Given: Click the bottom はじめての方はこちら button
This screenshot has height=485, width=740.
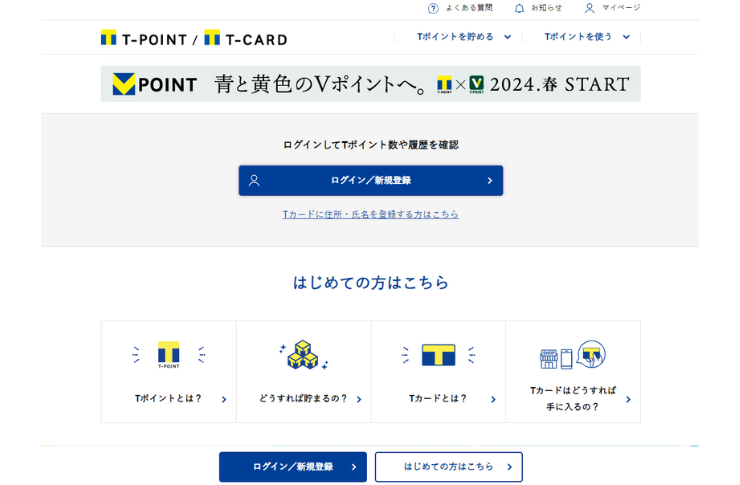Looking at the screenshot, I should 448,466.
